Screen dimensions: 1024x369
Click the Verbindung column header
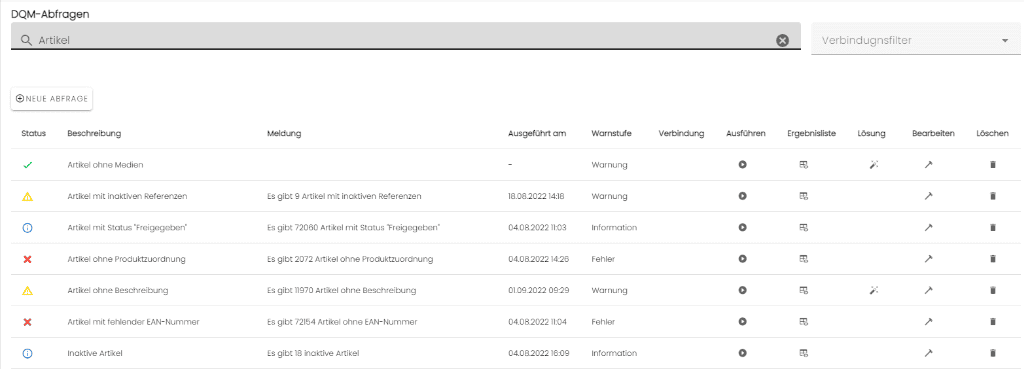(x=681, y=133)
